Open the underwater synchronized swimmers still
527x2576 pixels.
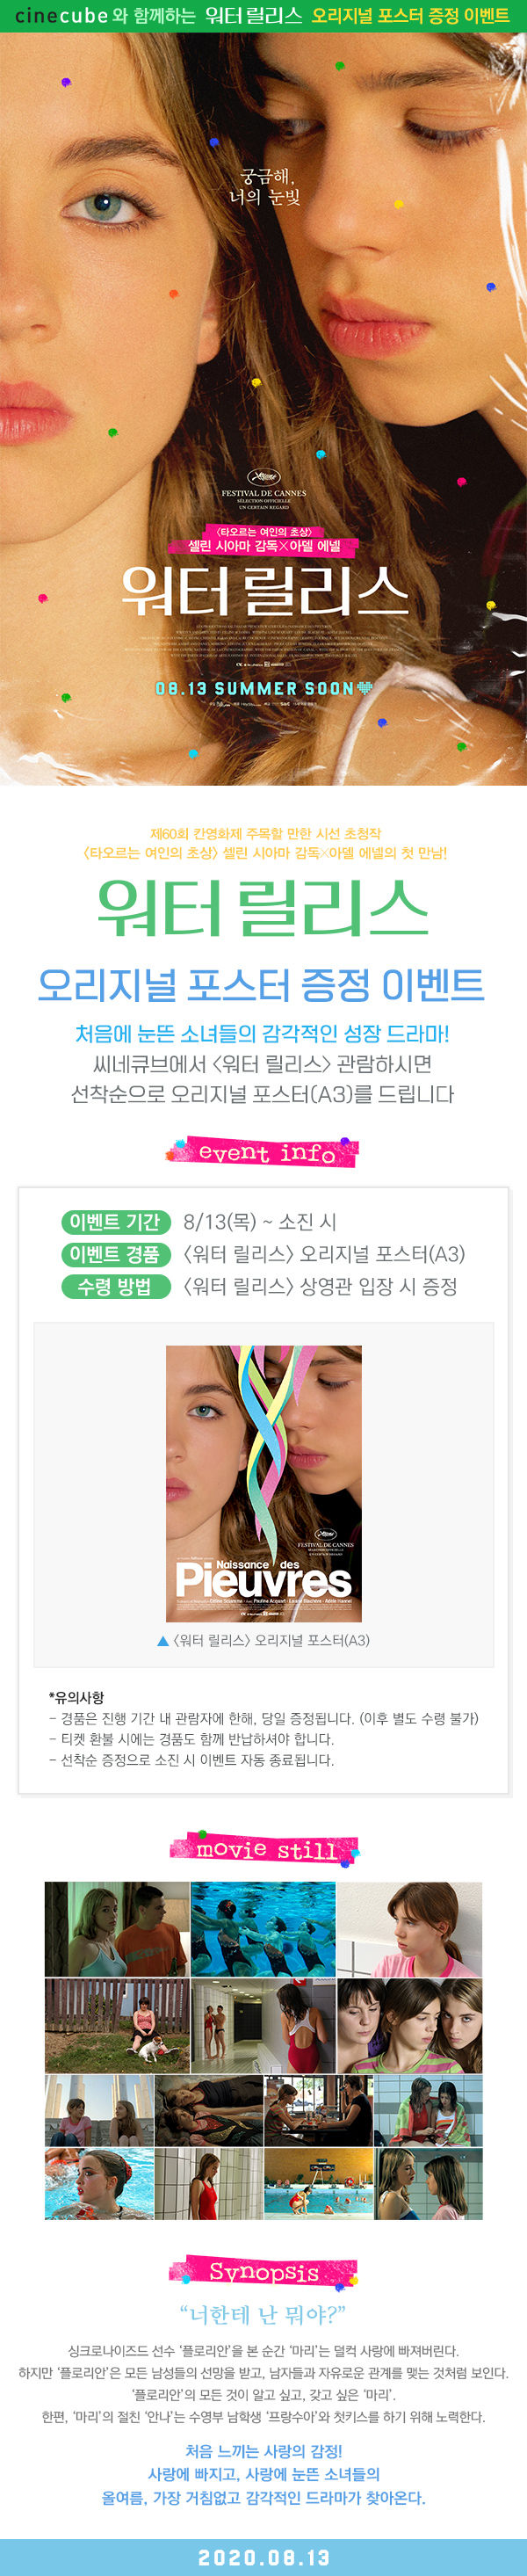click(263, 1929)
